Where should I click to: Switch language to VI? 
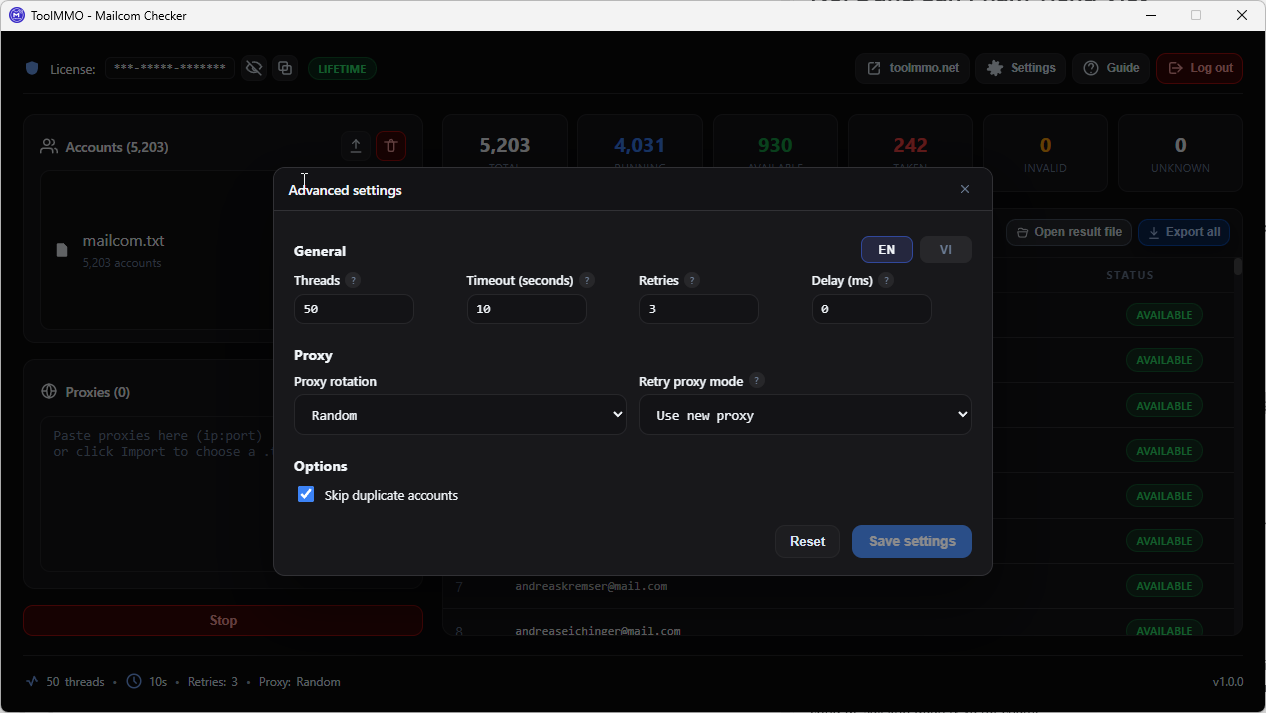(946, 250)
